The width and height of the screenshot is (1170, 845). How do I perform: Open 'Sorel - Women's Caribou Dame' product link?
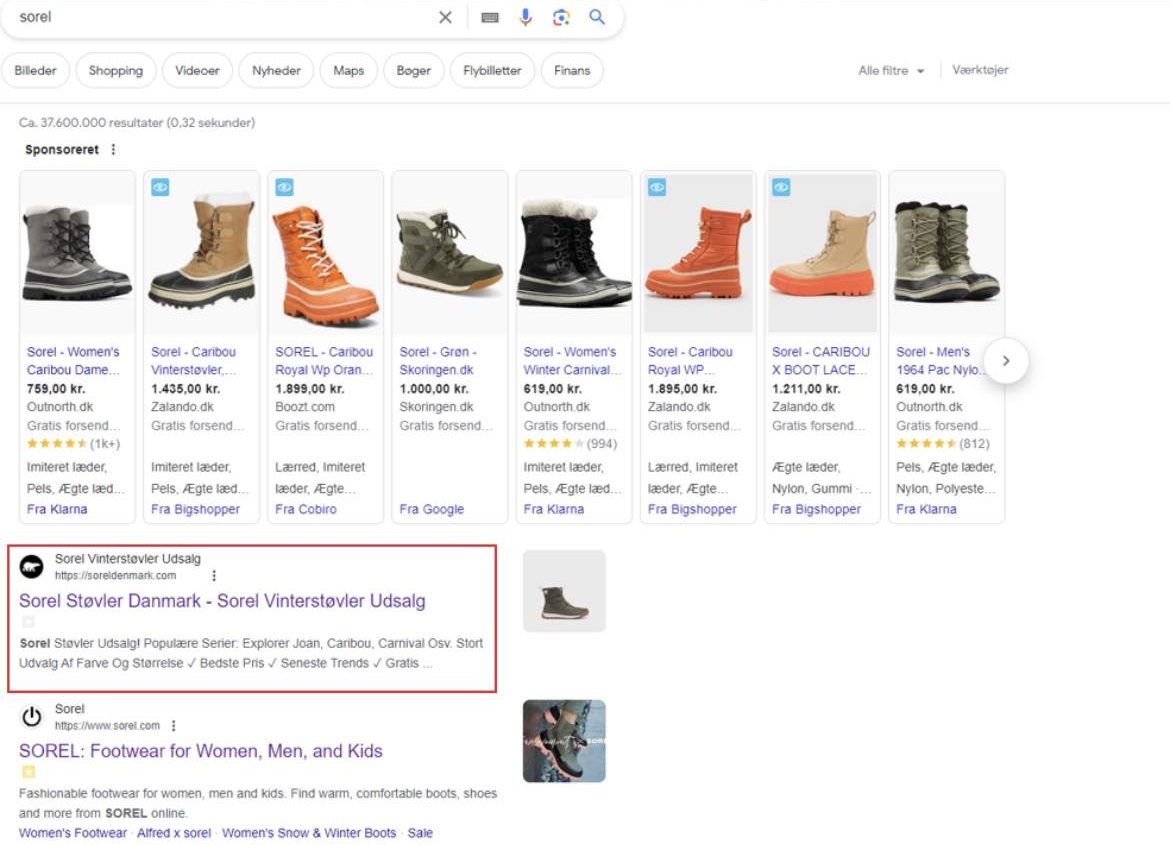pyautogui.click(x=73, y=361)
